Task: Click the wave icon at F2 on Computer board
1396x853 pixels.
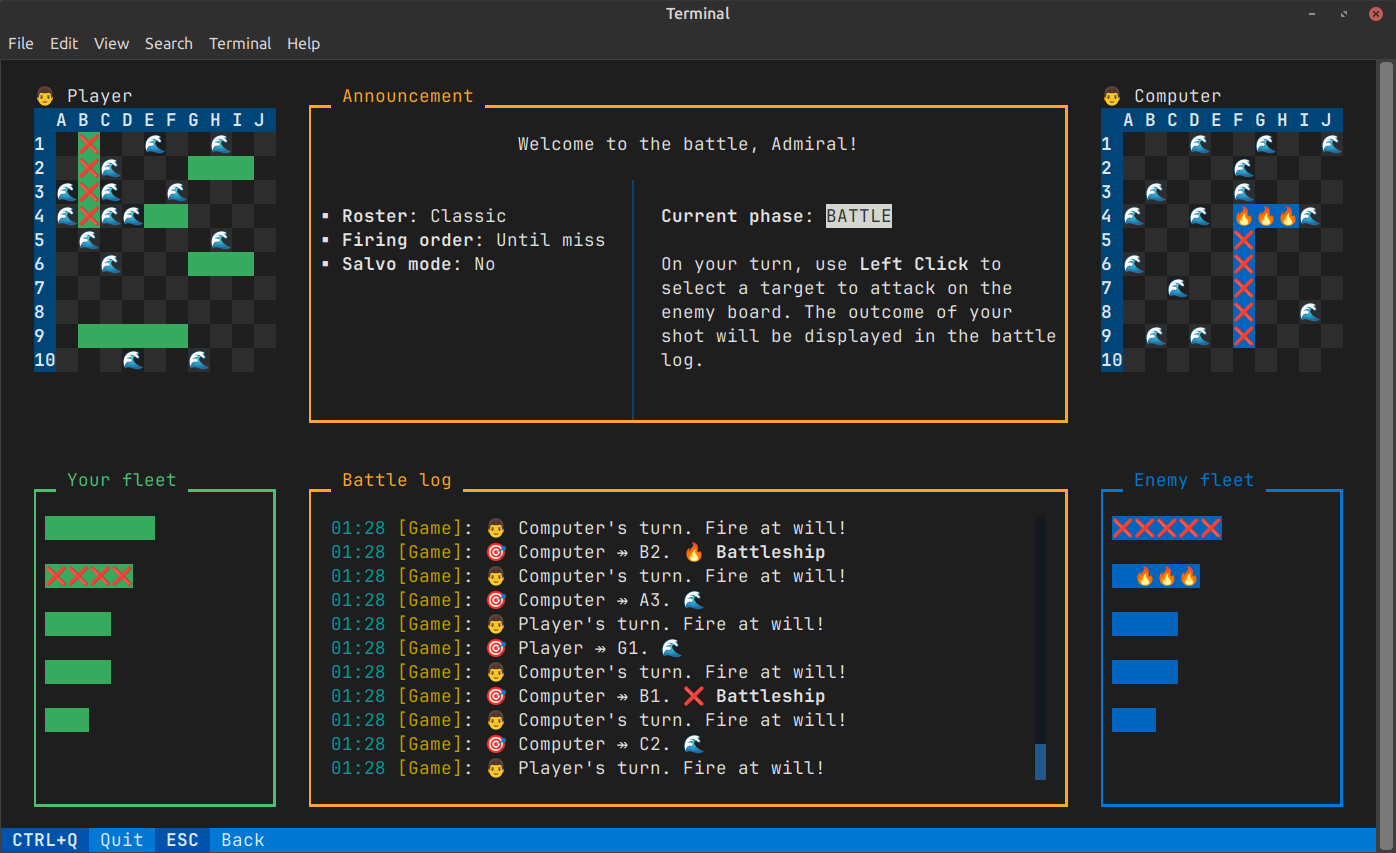Action: (x=1243, y=168)
